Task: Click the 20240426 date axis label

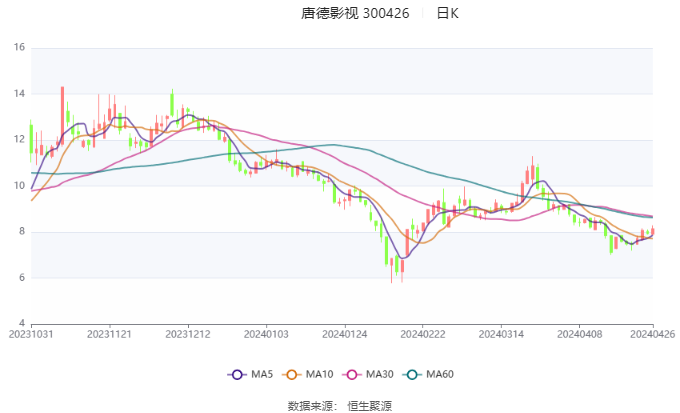Action: coord(652,334)
